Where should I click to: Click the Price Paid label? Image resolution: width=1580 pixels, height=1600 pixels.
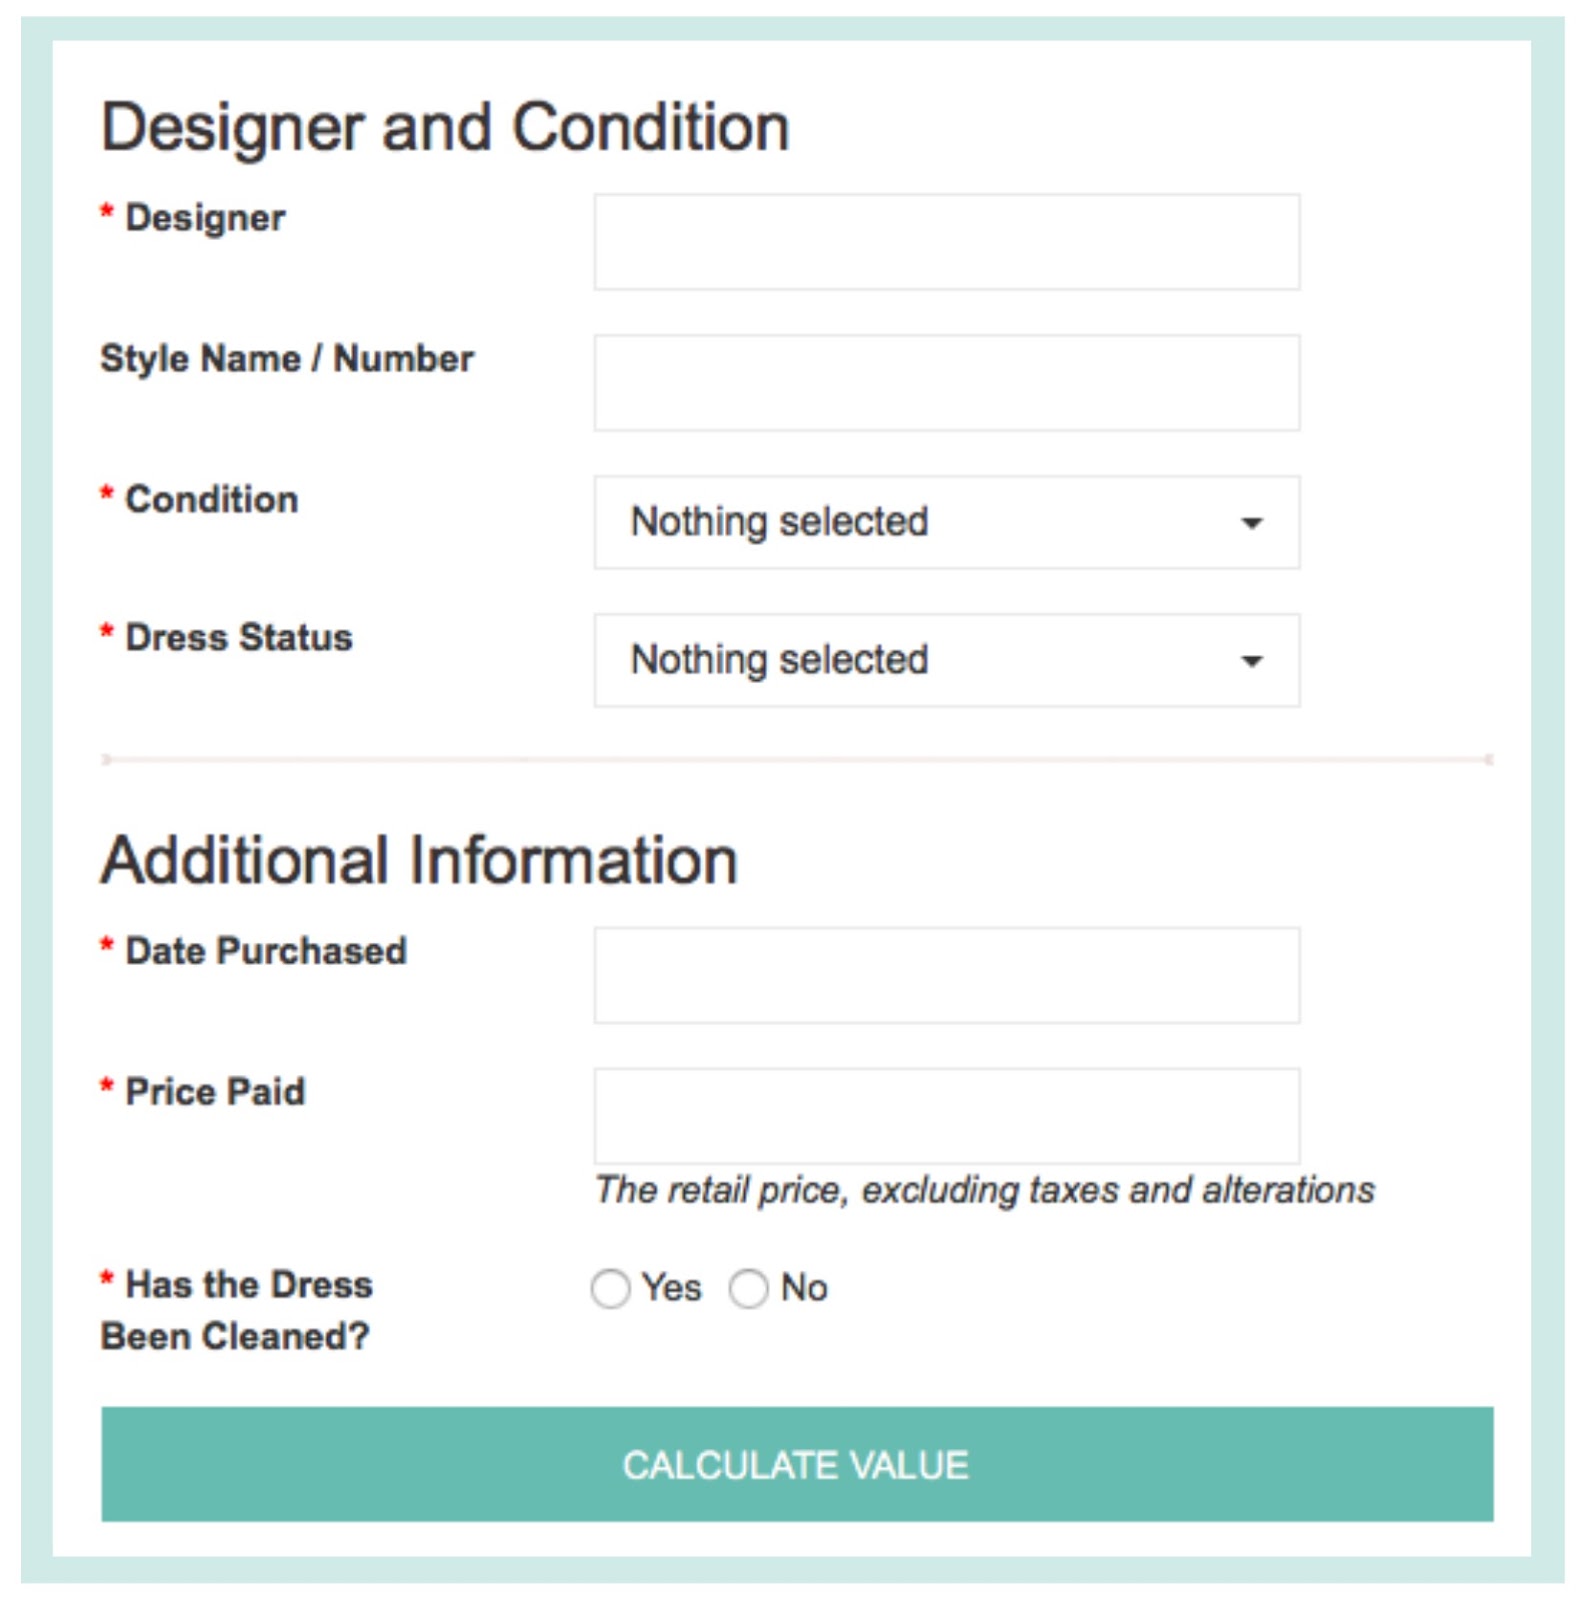[215, 1092]
